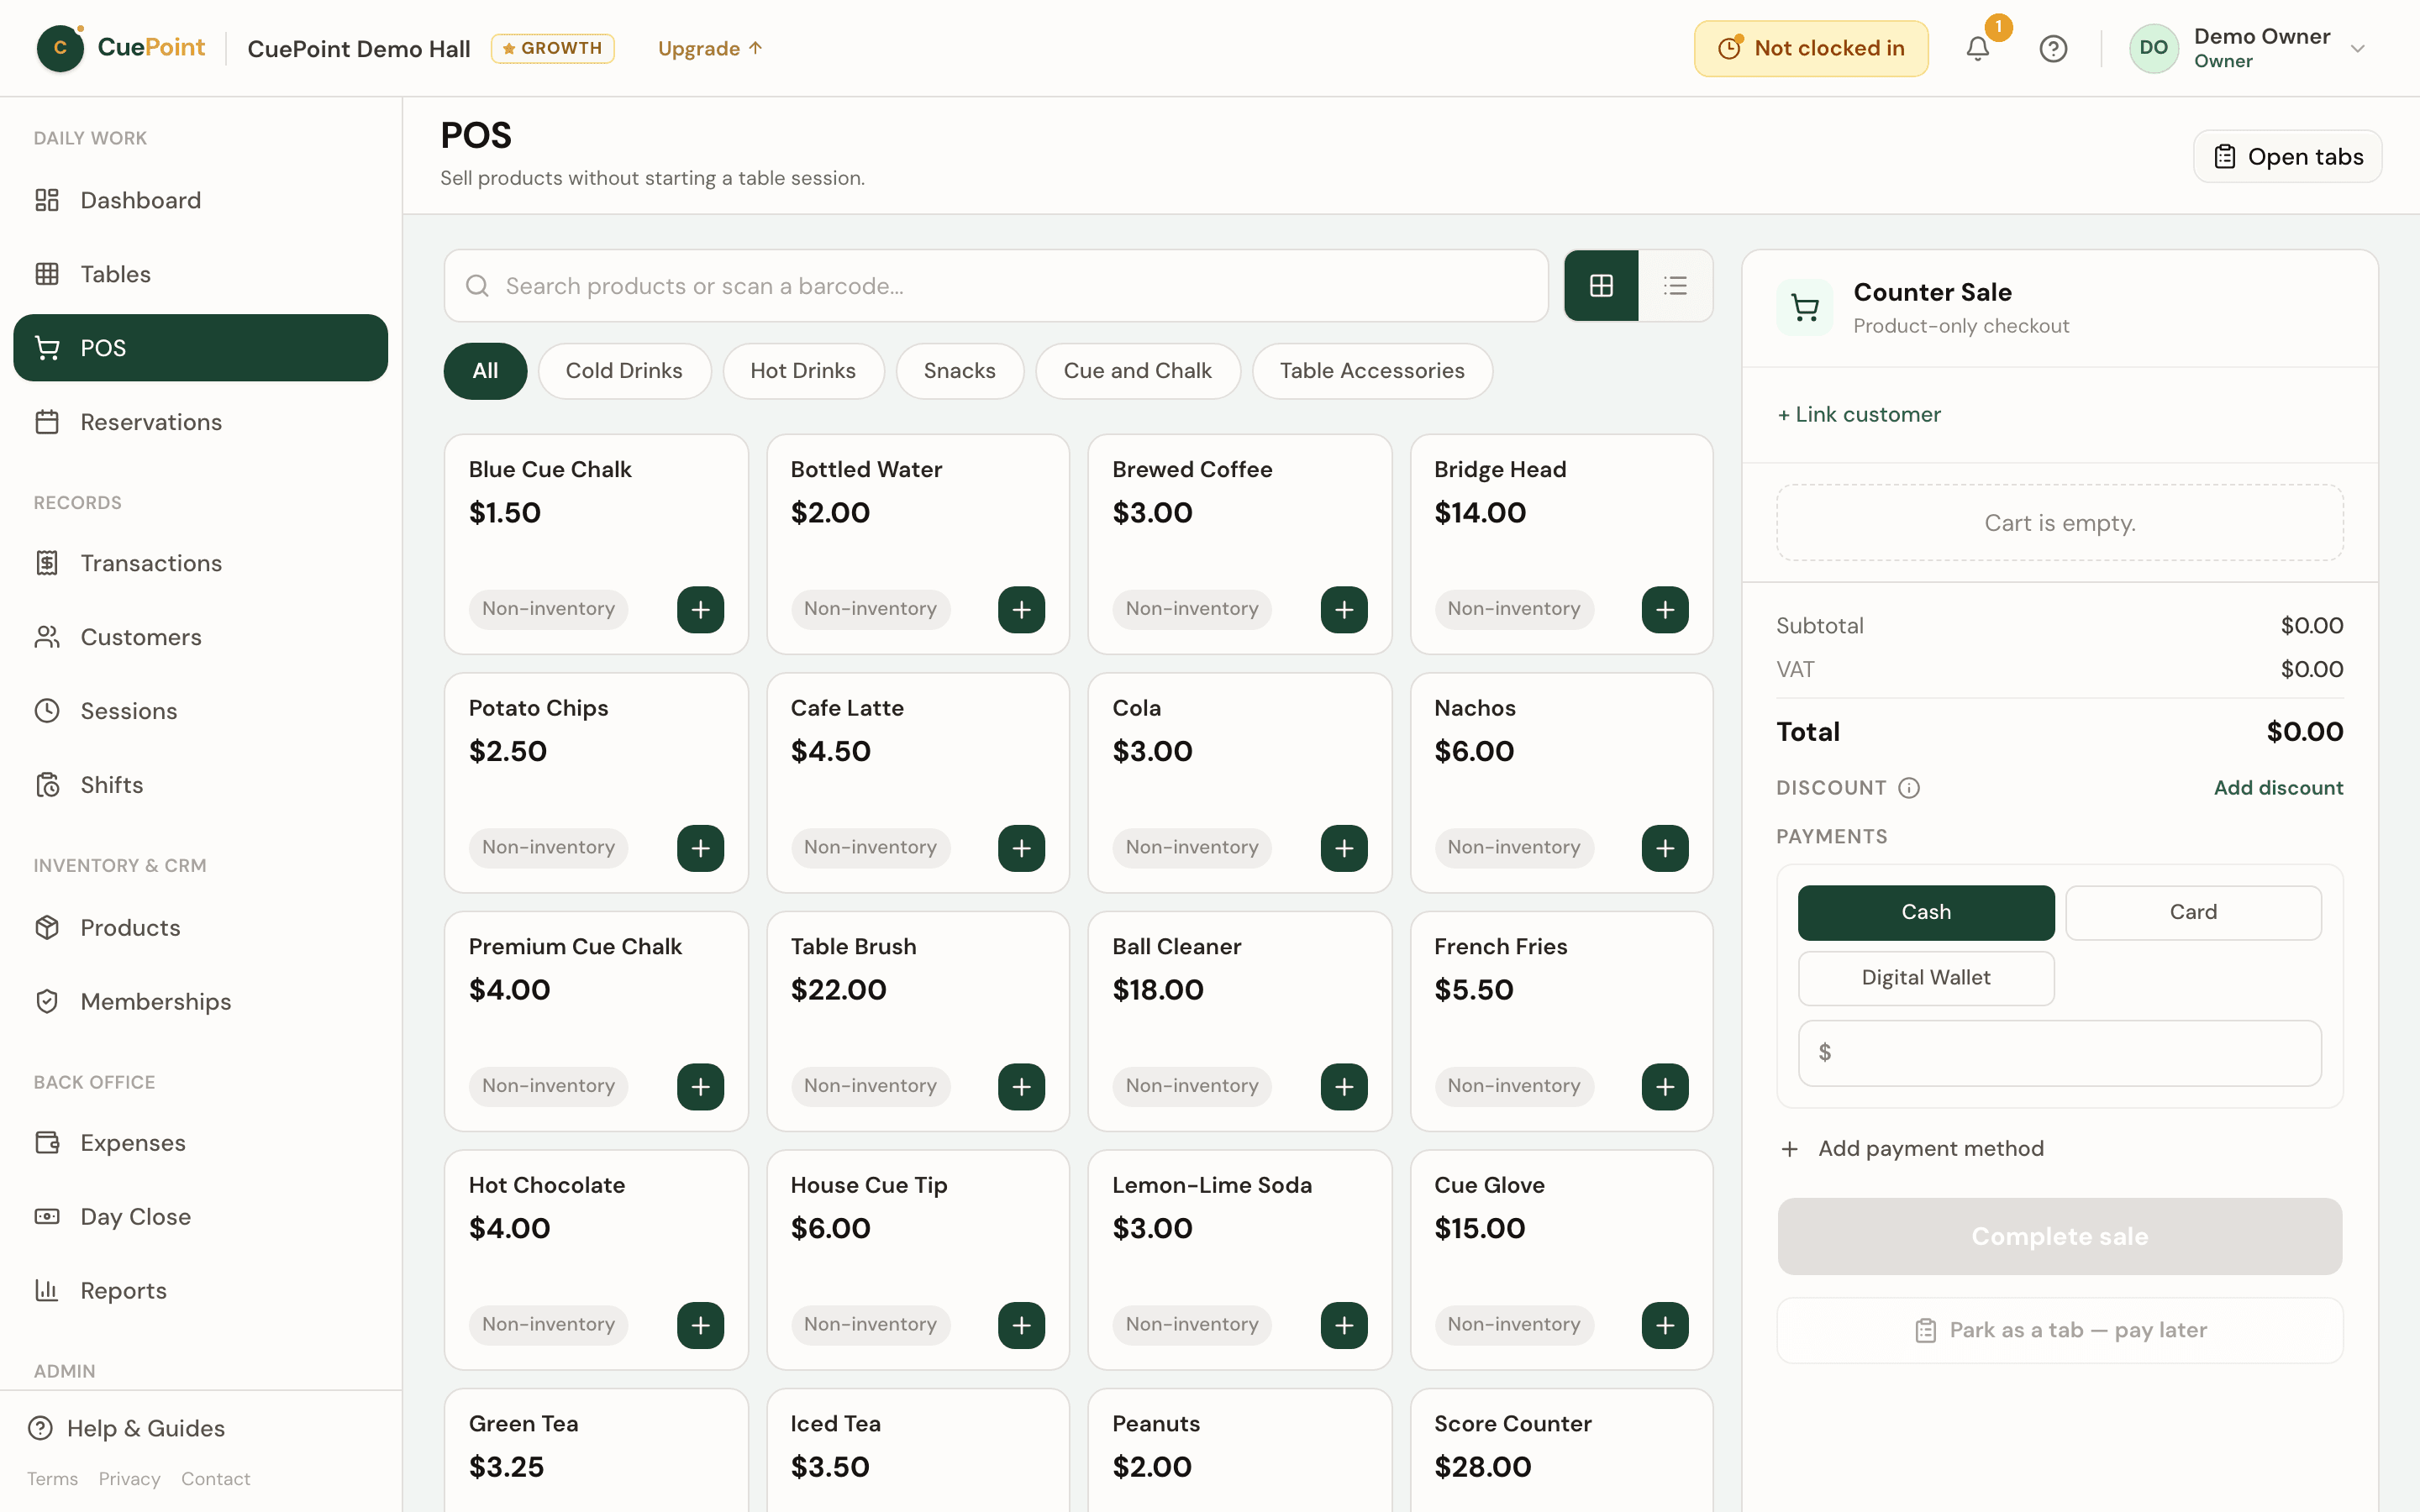
Task: Open Privacy link in footer
Action: [129, 1479]
